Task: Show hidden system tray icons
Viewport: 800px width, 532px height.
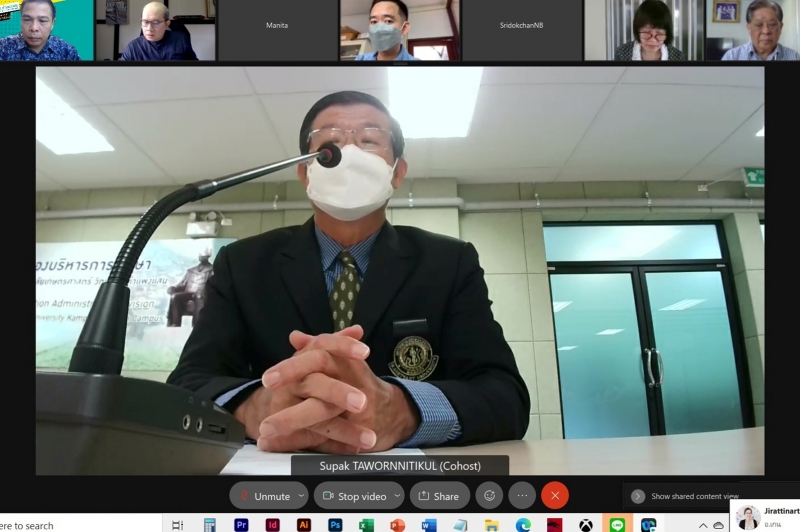Action: tap(703, 525)
